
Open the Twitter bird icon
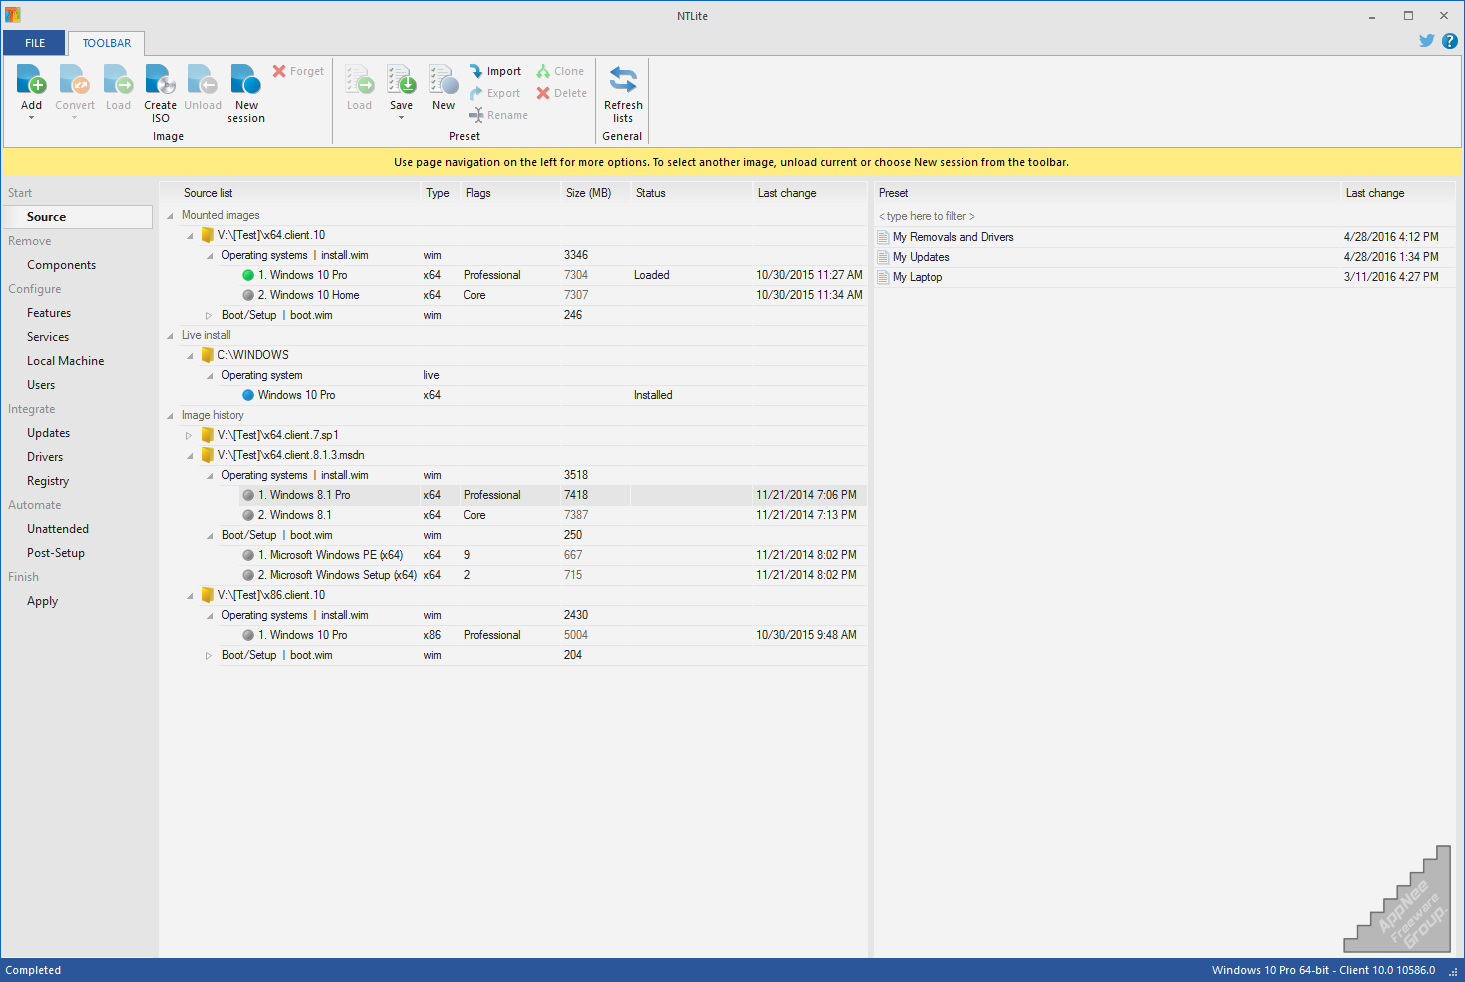click(1427, 41)
